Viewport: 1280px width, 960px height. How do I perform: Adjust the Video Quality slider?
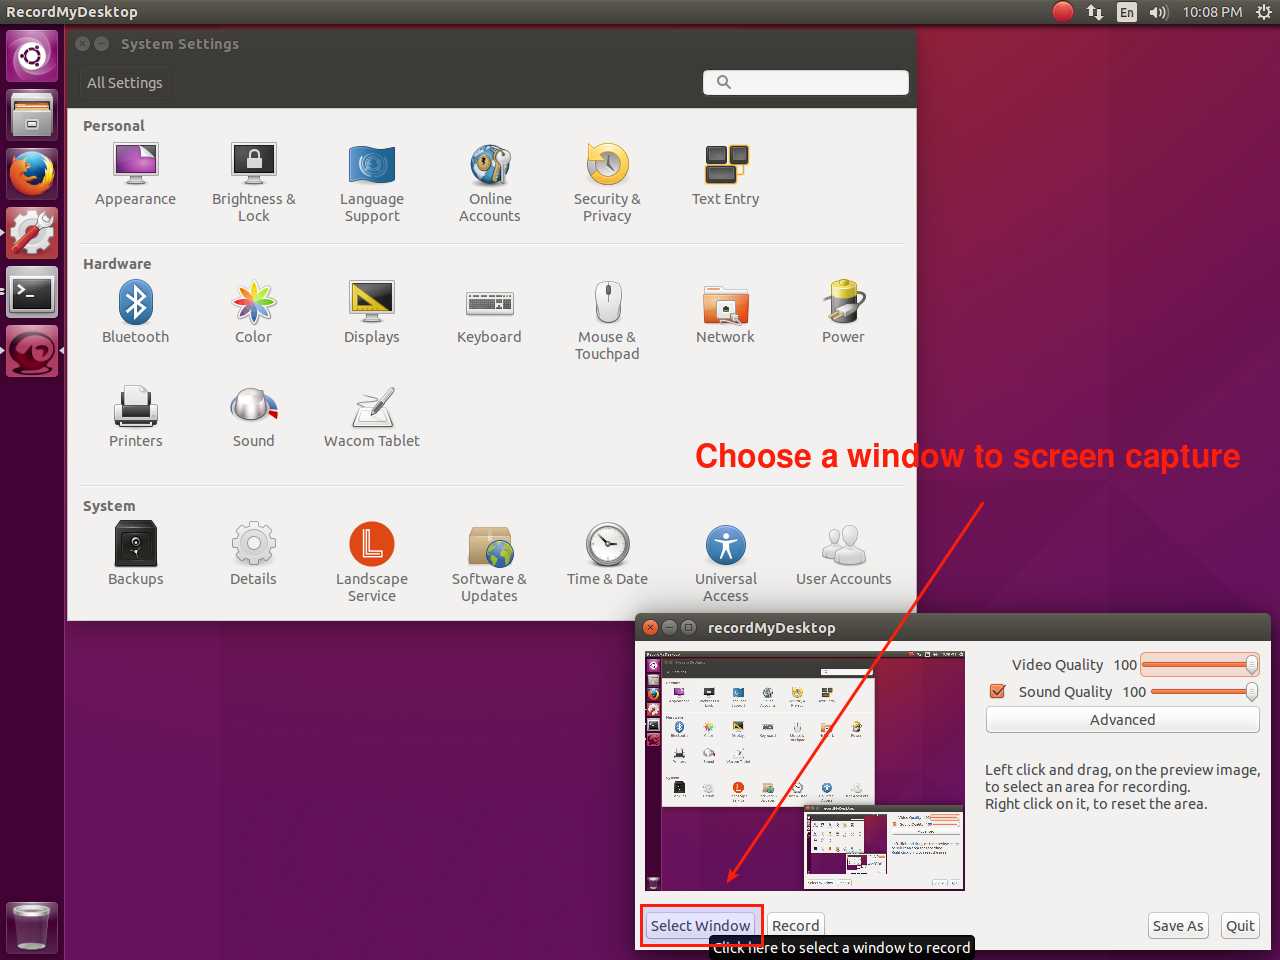coord(1200,665)
